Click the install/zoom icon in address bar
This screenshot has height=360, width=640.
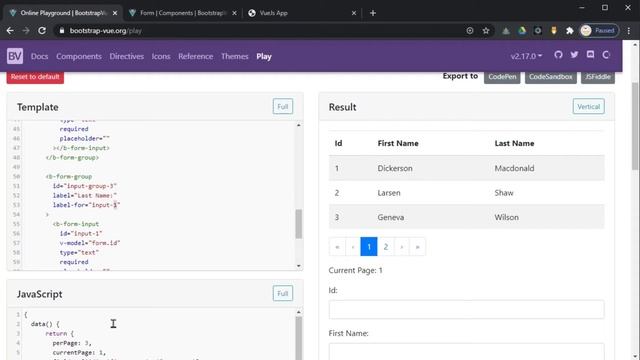coord(470,31)
